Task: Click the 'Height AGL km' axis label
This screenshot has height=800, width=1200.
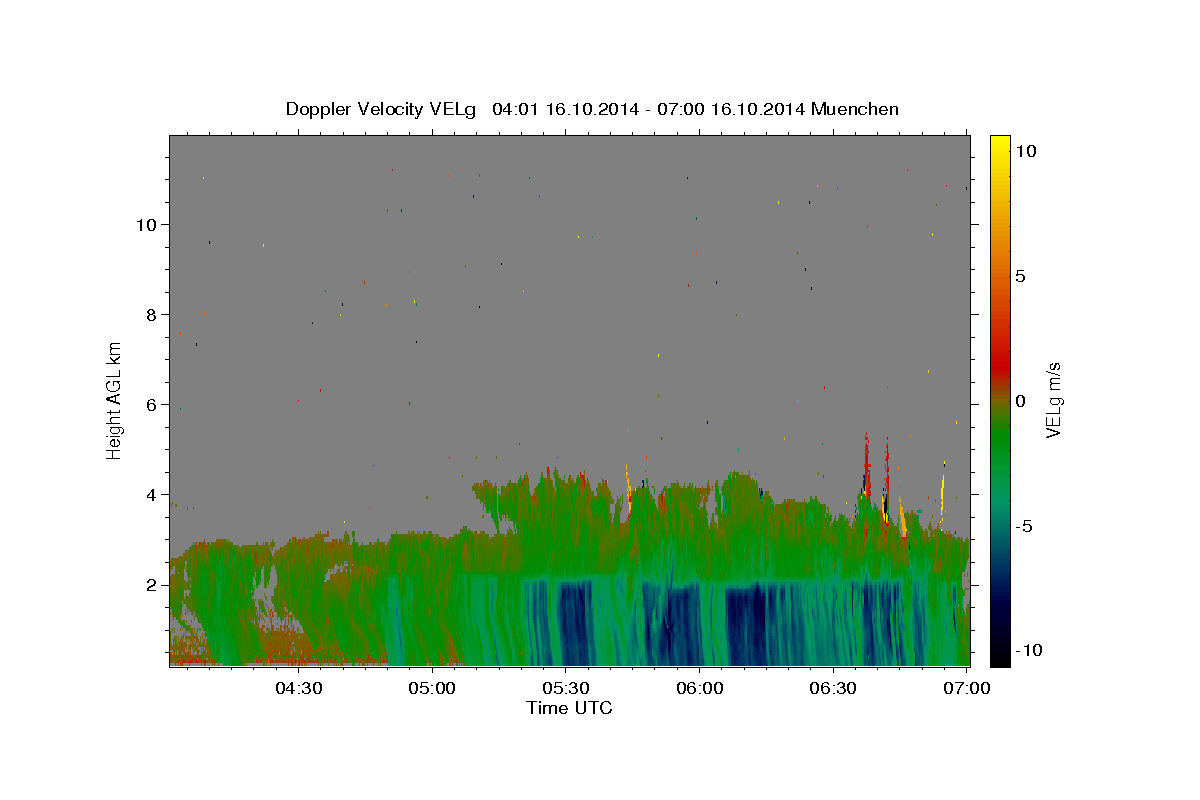Action: [x=115, y=400]
